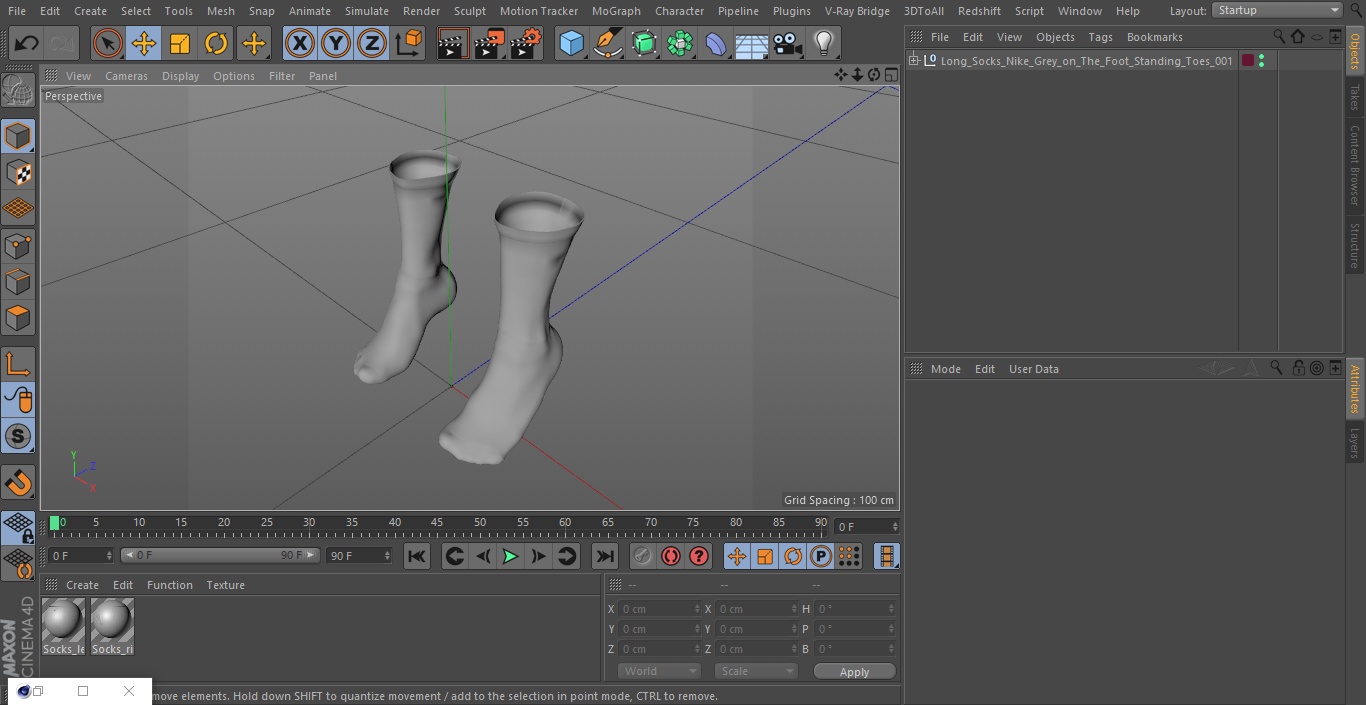Click the Undo arrow icon
Screen dimensions: 1366x705
pyautogui.click(x=27, y=43)
